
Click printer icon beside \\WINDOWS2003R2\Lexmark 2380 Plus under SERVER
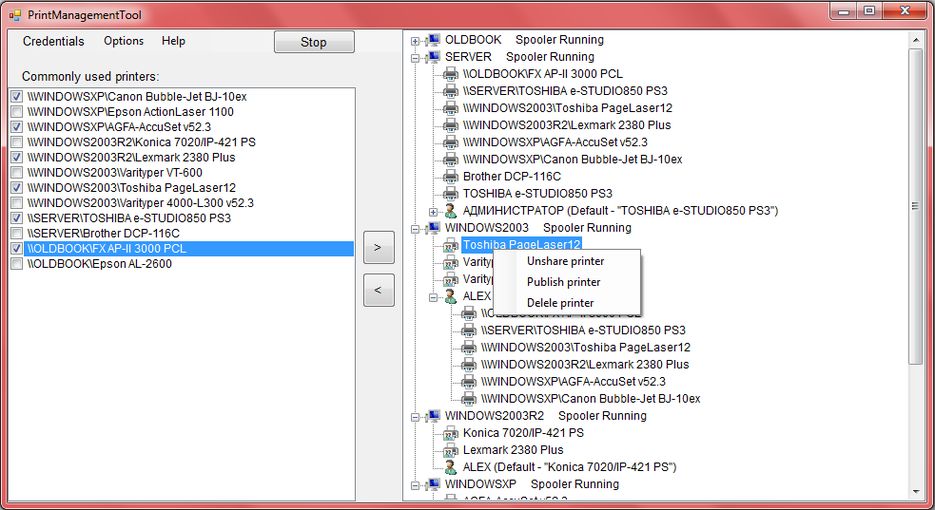point(451,125)
